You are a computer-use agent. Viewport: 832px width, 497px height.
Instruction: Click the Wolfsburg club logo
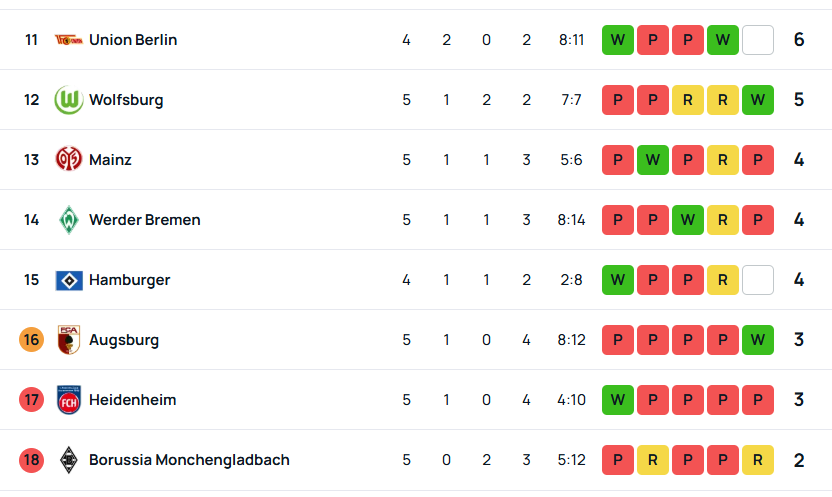[x=68, y=100]
